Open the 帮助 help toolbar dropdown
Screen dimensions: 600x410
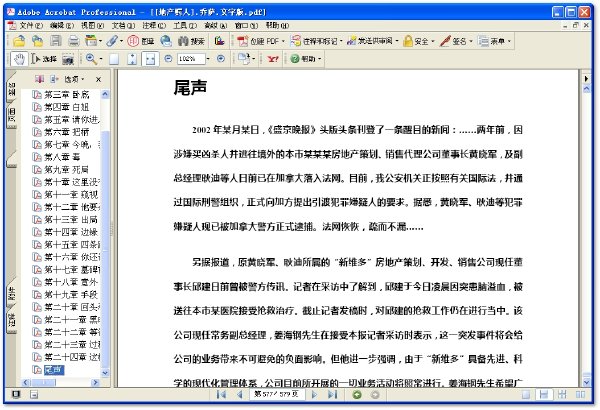[306, 59]
